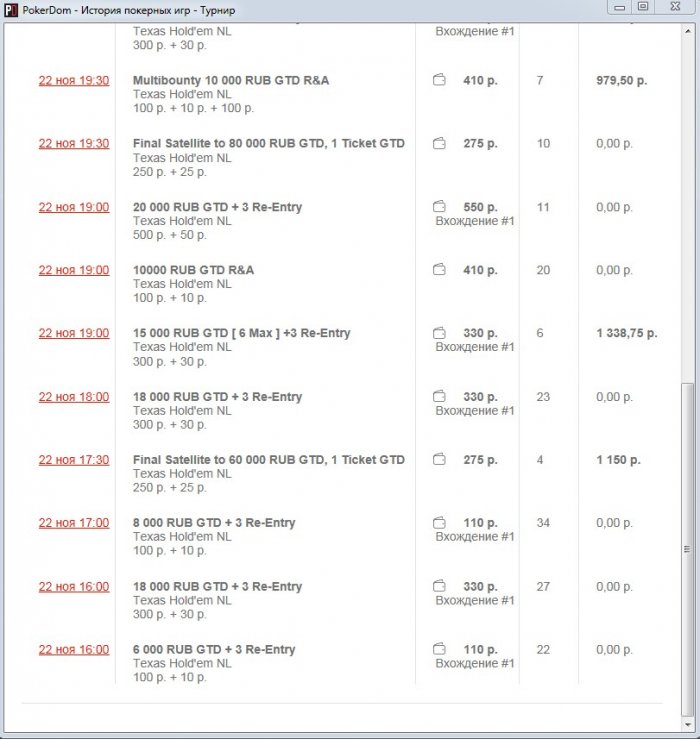This screenshot has height=739, width=700.
Task: Click wallet icon beside Final Satellite to 80 000
Action: coord(439,144)
